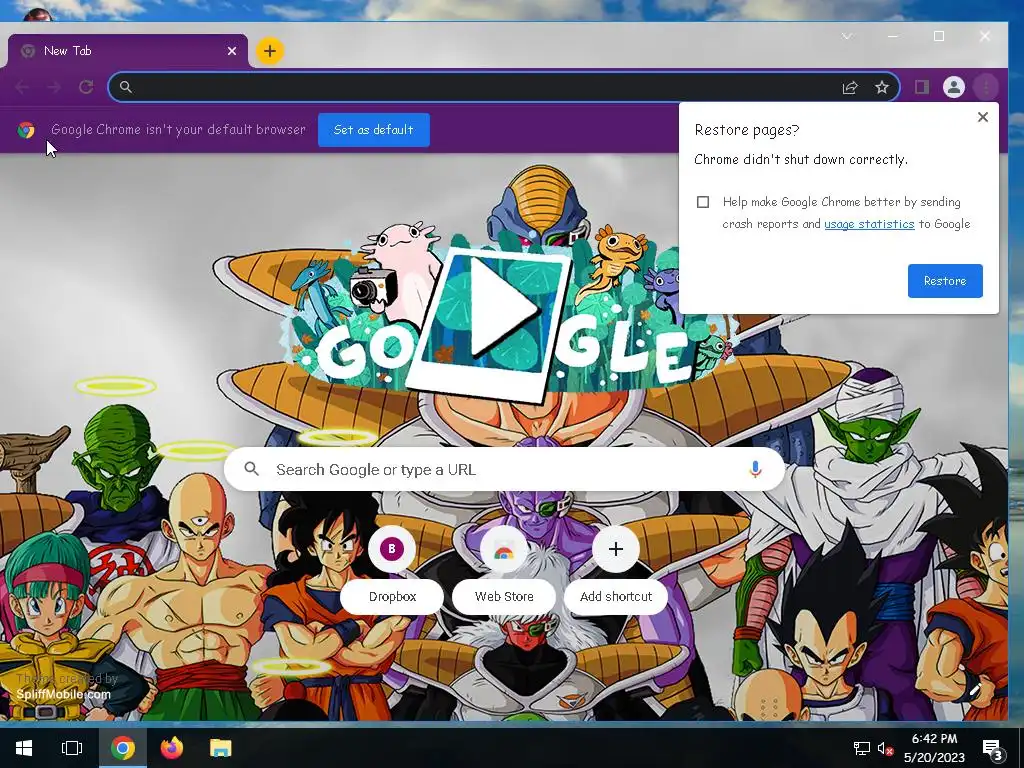Click Chrome logo in default browser bar
This screenshot has height=768, width=1024.
[x=26, y=130]
